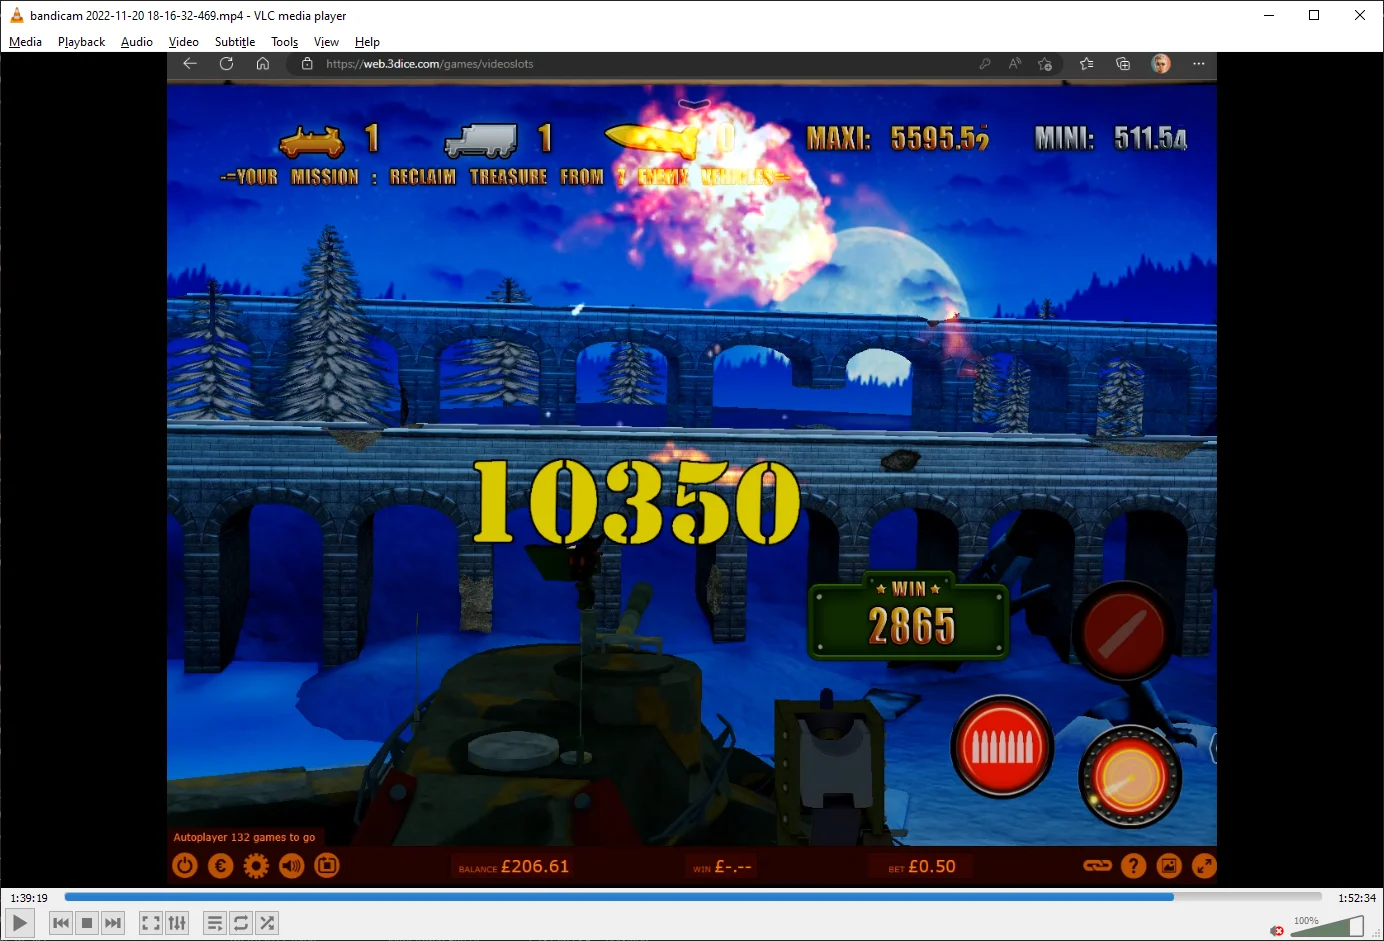Click the add-to-favorites star with plus

1045,64
